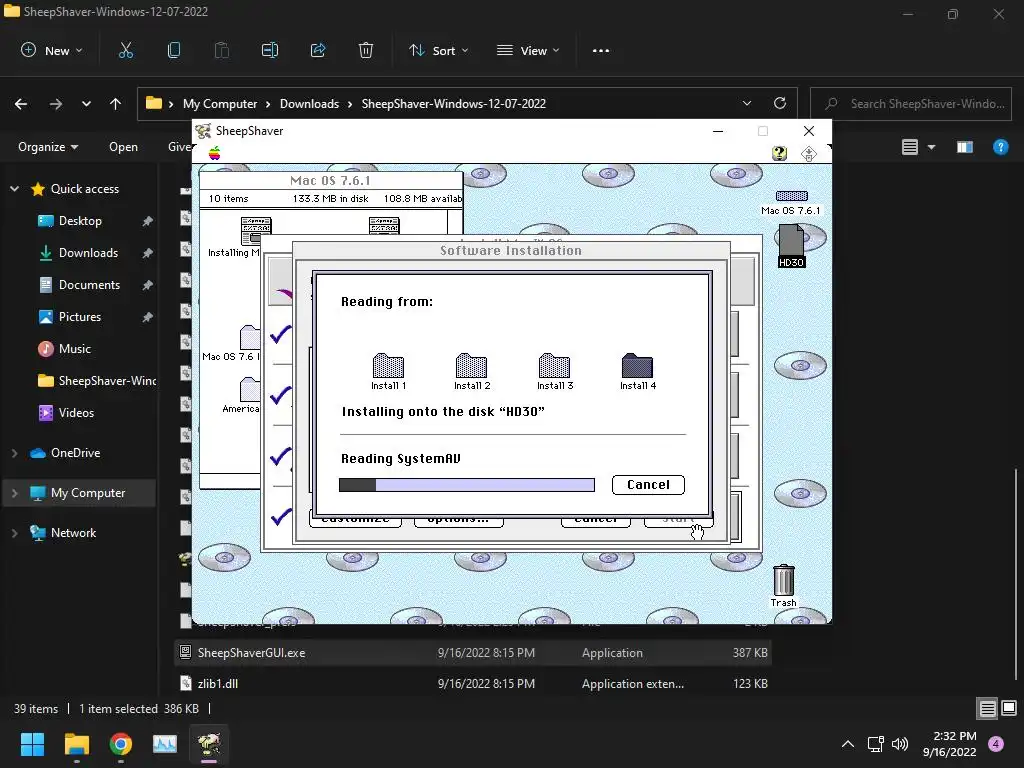Image resolution: width=1024 pixels, height=768 pixels.
Task: Expand address bar history dropdown
Action: [747, 103]
